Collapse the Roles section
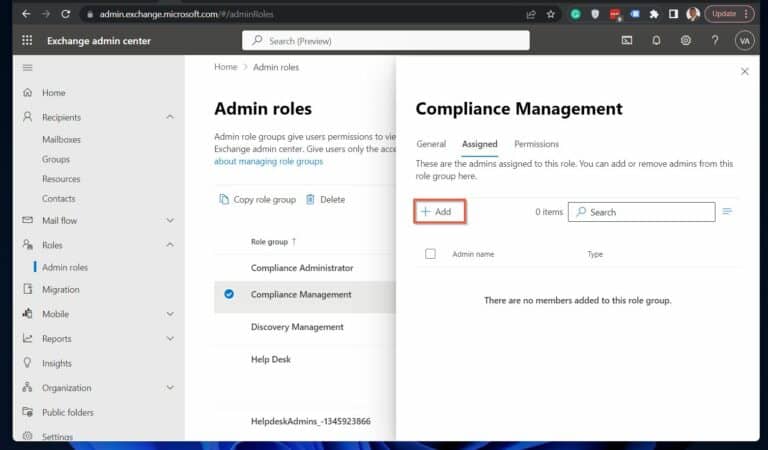The image size is (768, 450). point(169,244)
